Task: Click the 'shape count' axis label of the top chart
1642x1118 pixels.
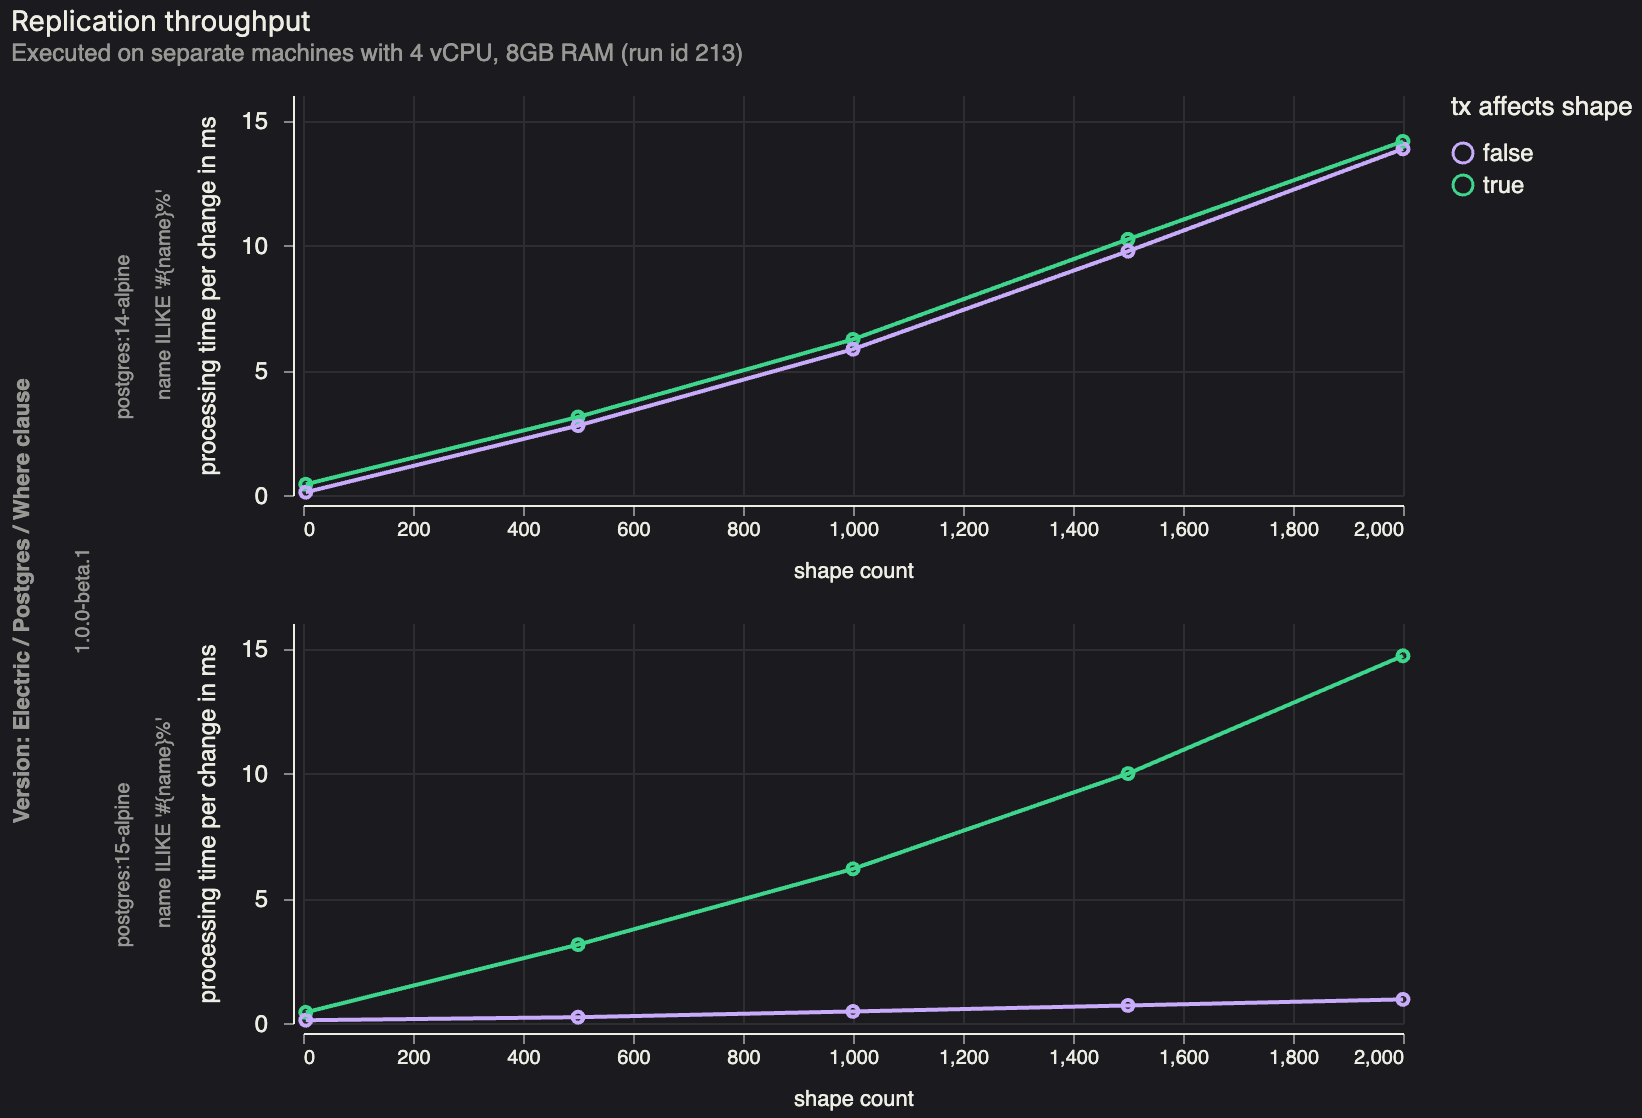Action: coord(854,570)
